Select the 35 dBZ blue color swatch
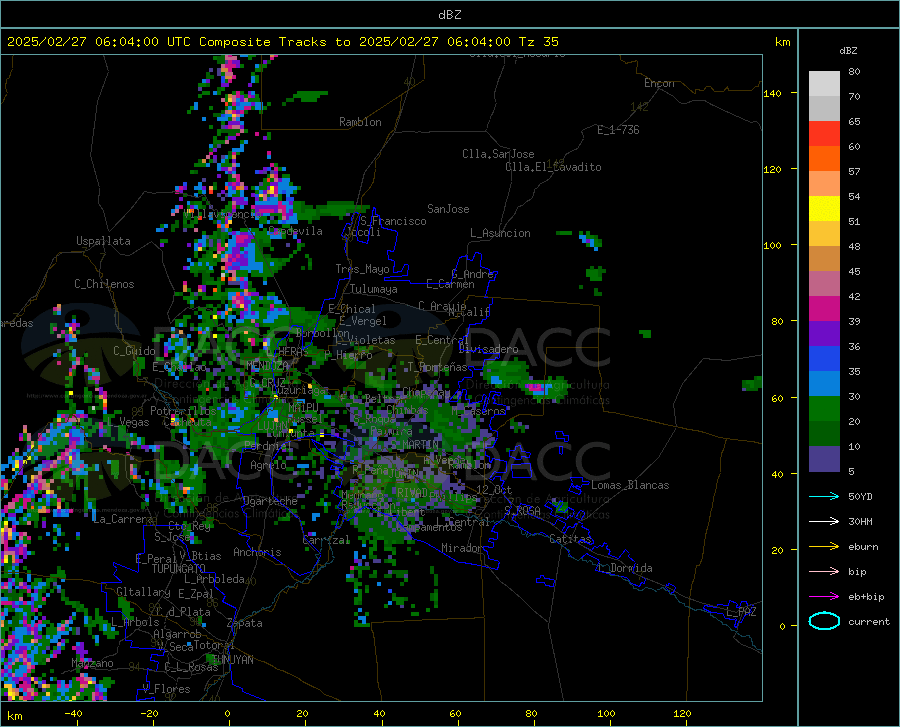This screenshot has height=727, width=900. [x=824, y=358]
